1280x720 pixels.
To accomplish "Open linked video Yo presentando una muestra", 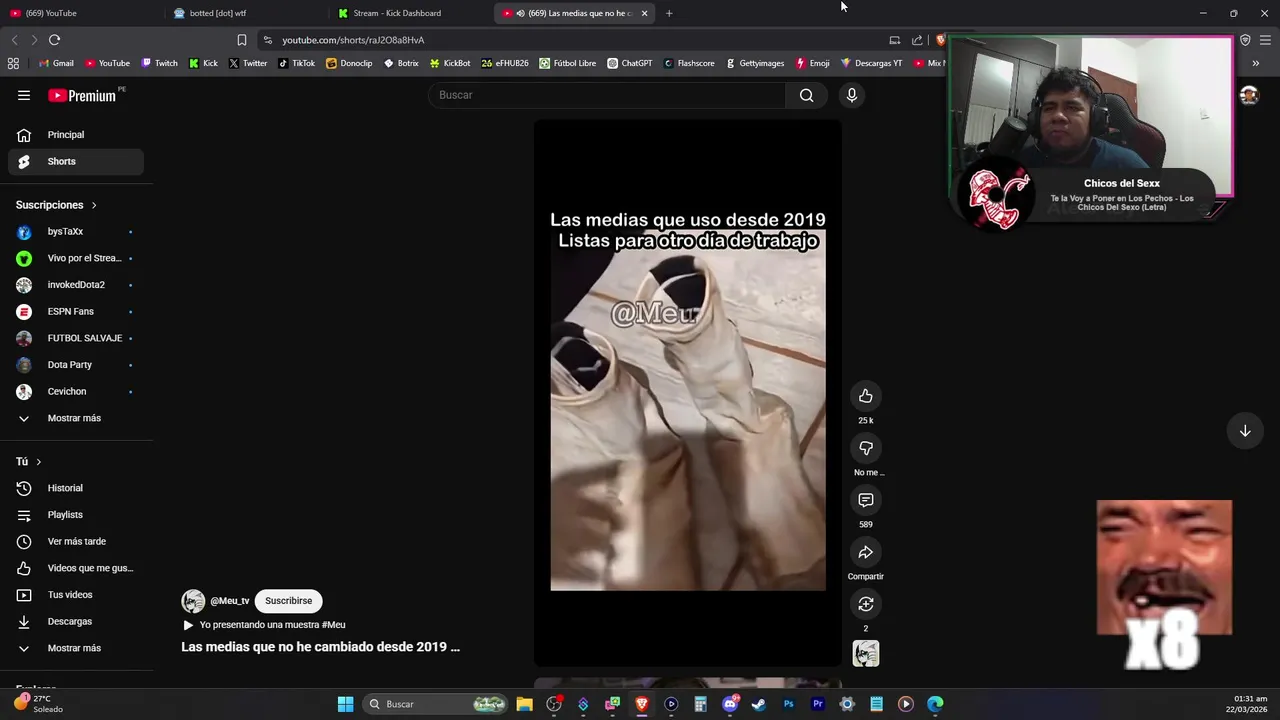I will 264,625.
